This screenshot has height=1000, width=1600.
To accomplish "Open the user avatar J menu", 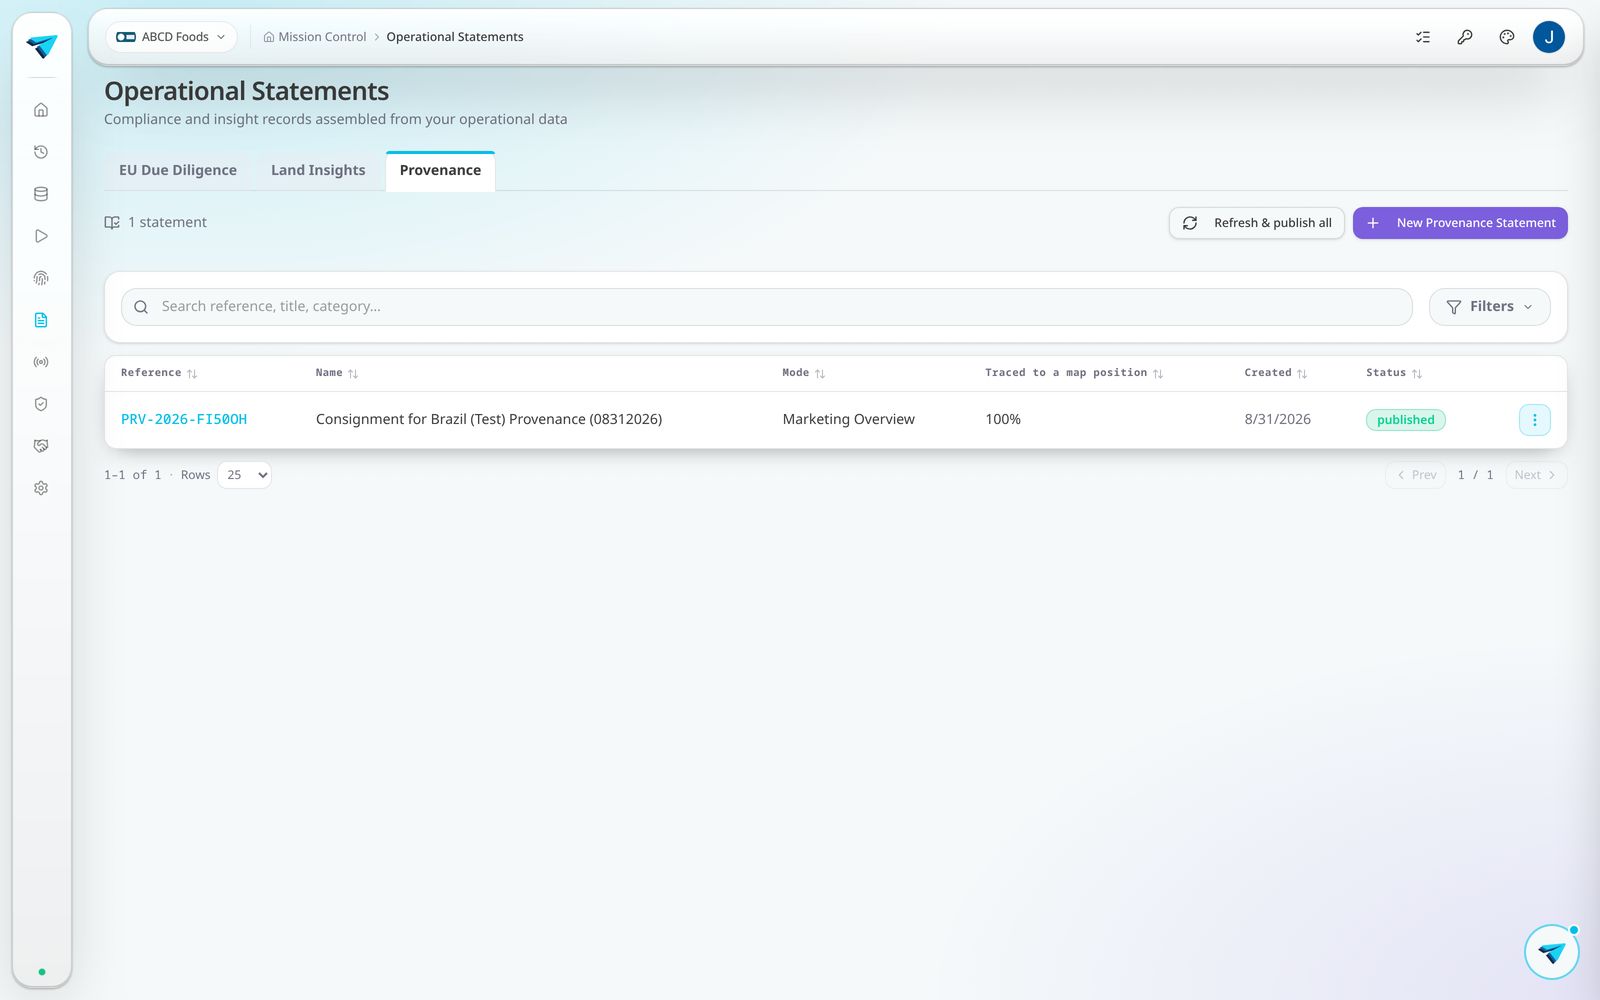I will click(x=1549, y=37).
